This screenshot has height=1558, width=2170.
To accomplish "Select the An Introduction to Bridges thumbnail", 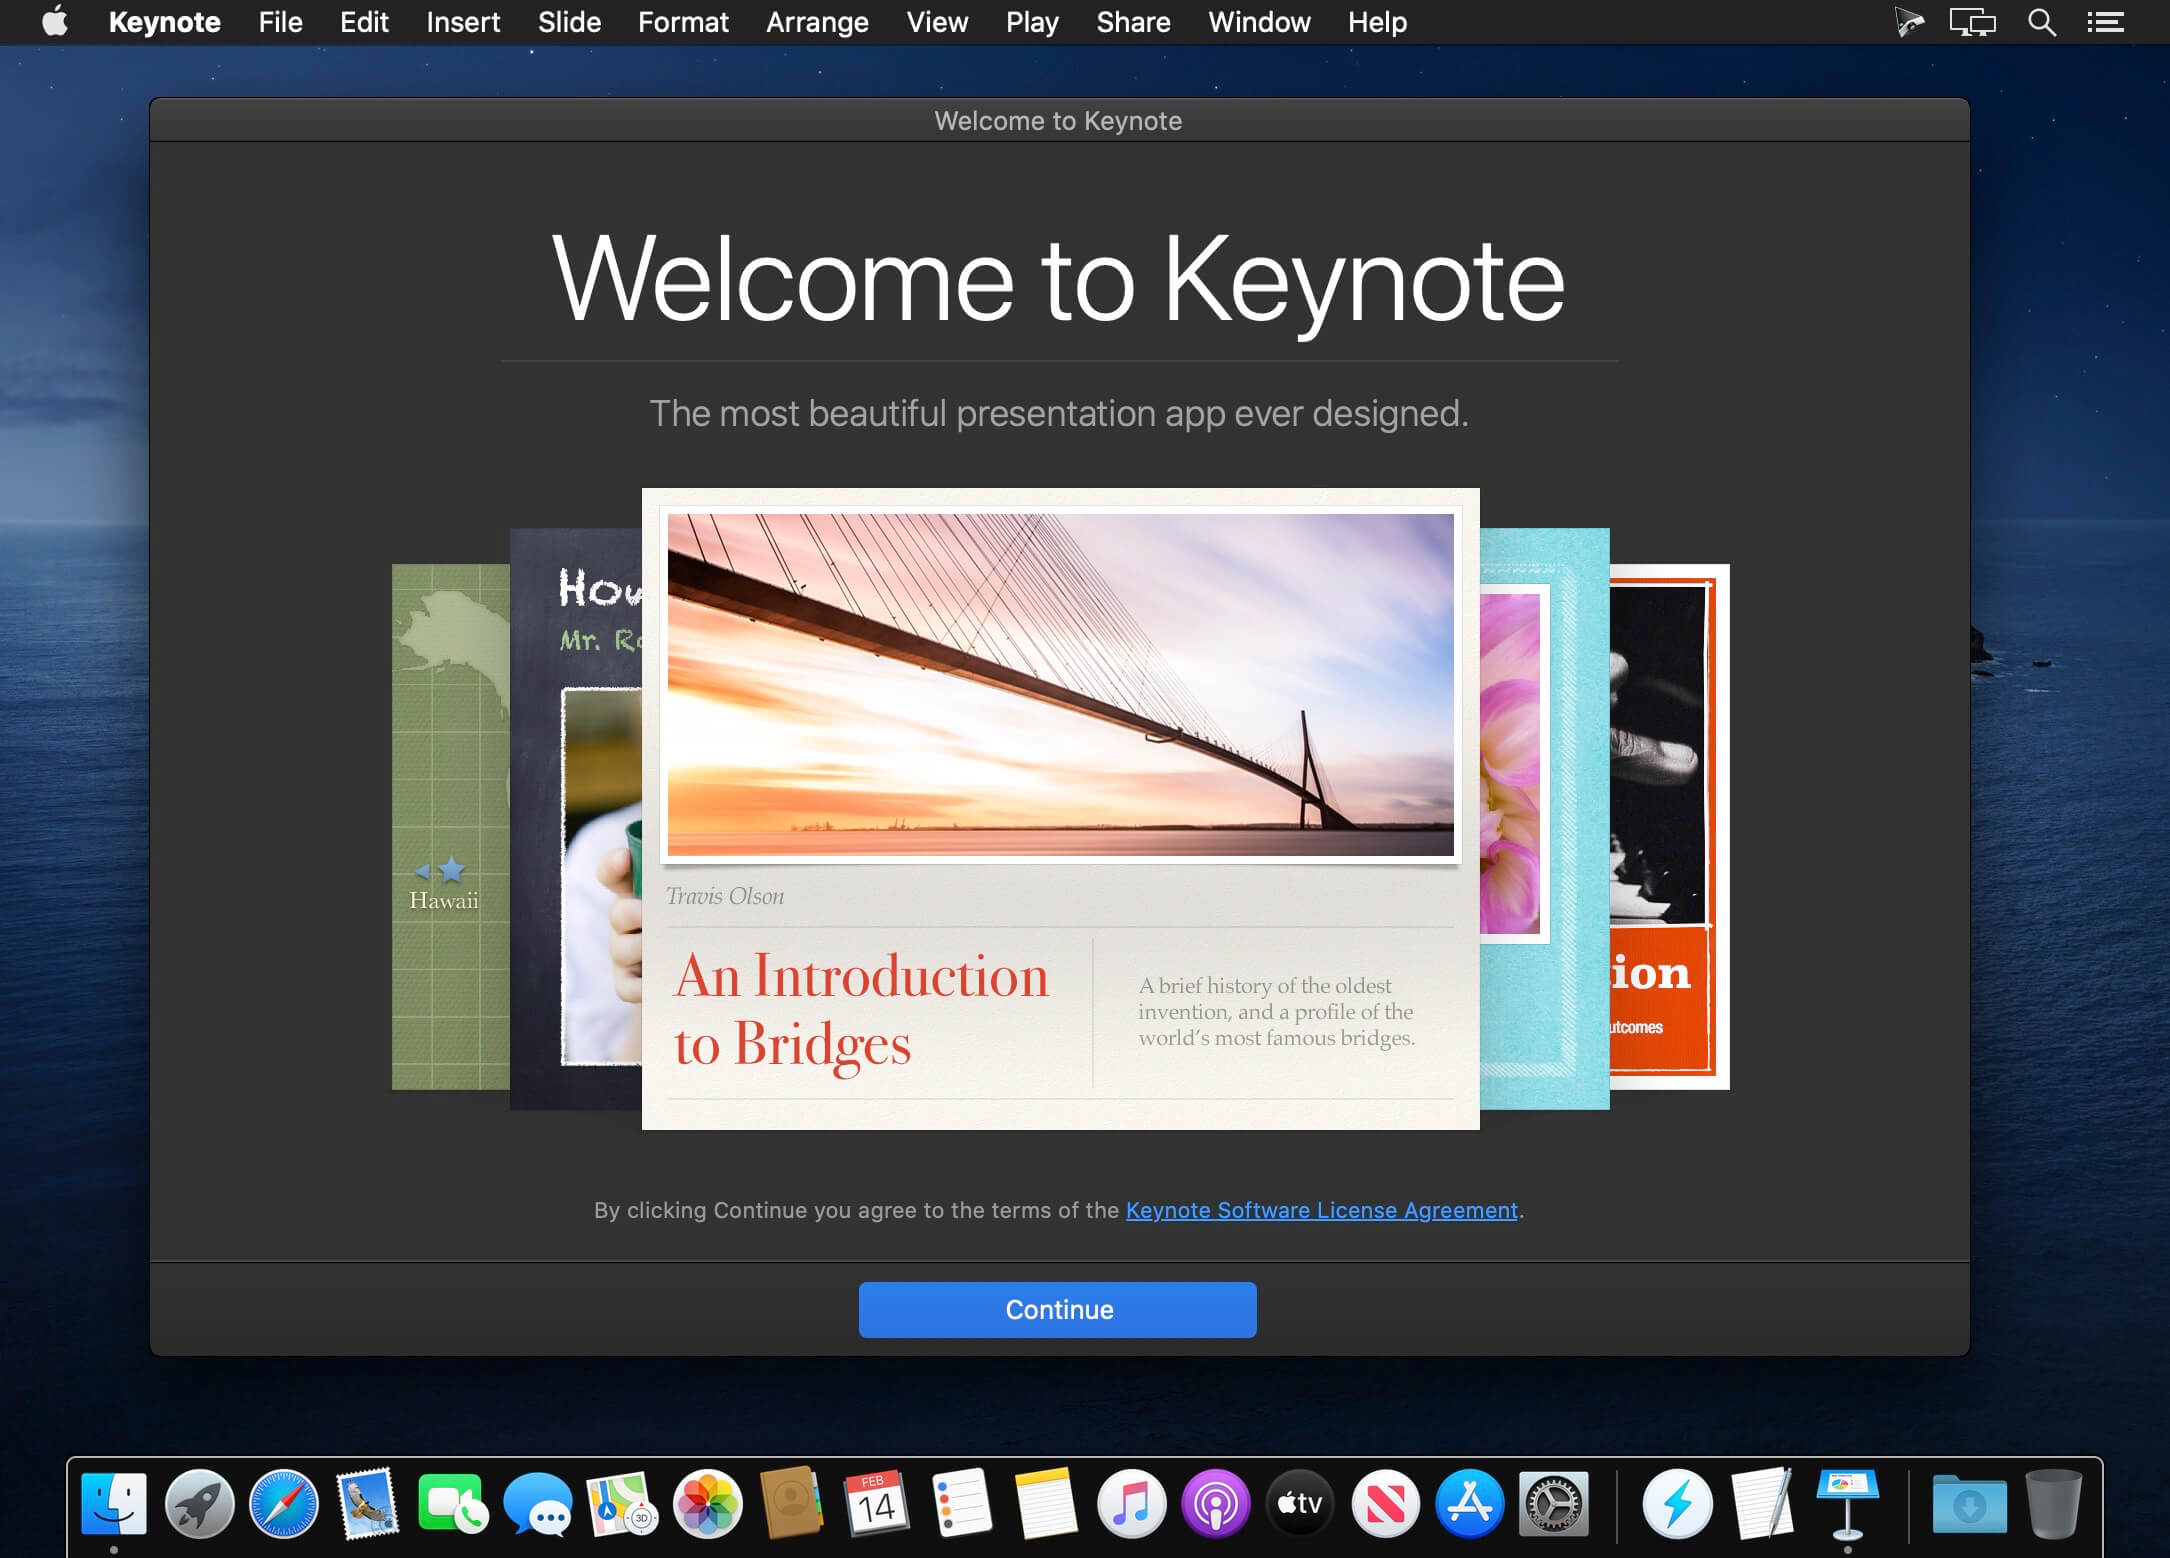I will coord(1060,807).
